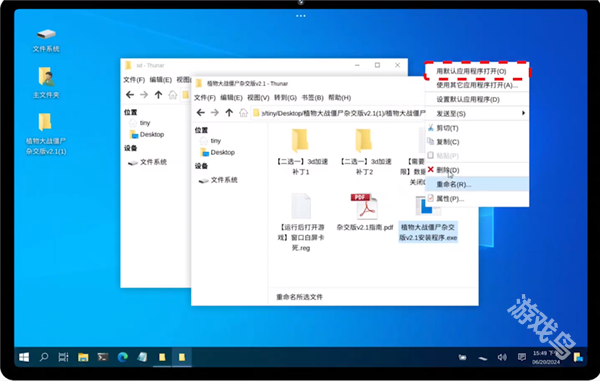Select 窗口白屏卡死.reg file icon

tap(301, 206)
